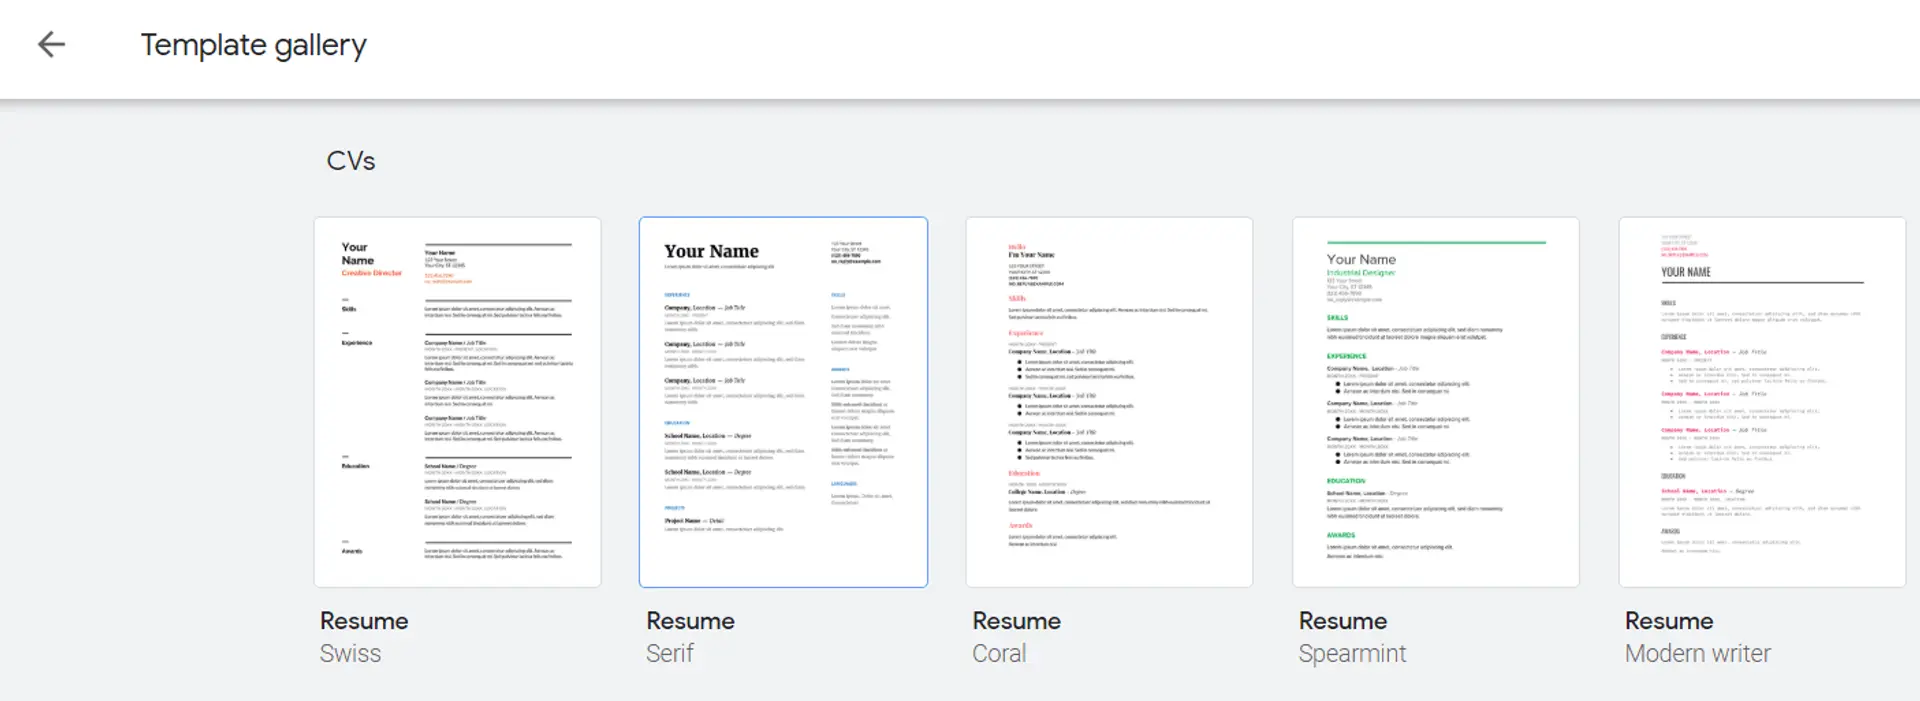Pick the Spearmint resume template thumbnail

click(x=1435, y=402)
